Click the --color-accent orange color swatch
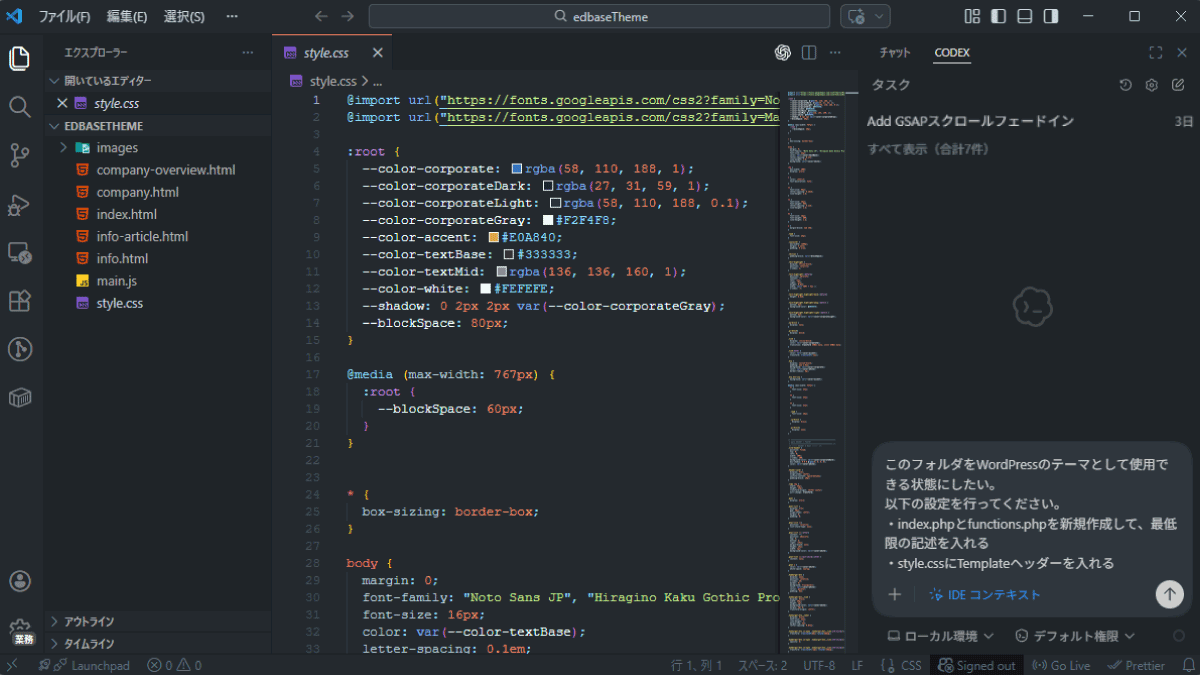 [x=493, y=238]
